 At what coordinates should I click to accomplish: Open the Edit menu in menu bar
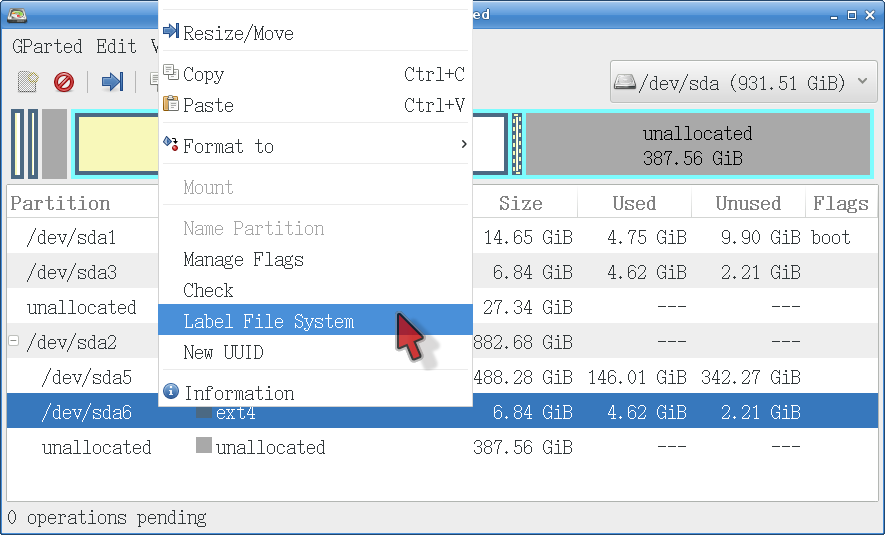tap(116, 47)
